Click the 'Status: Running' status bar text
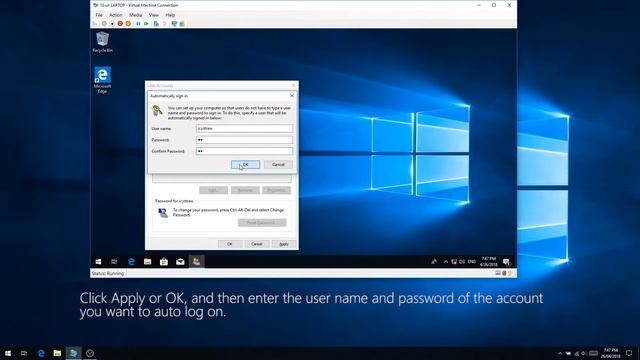The image size is (640, 360). click(x=108, y=273)
